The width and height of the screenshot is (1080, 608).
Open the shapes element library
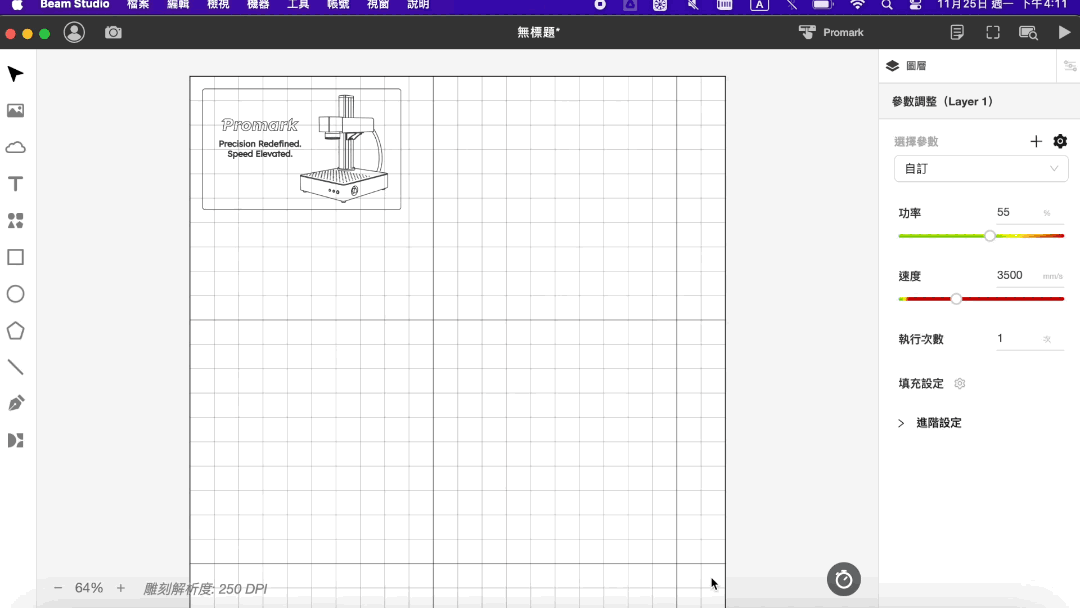click(15, 220)
